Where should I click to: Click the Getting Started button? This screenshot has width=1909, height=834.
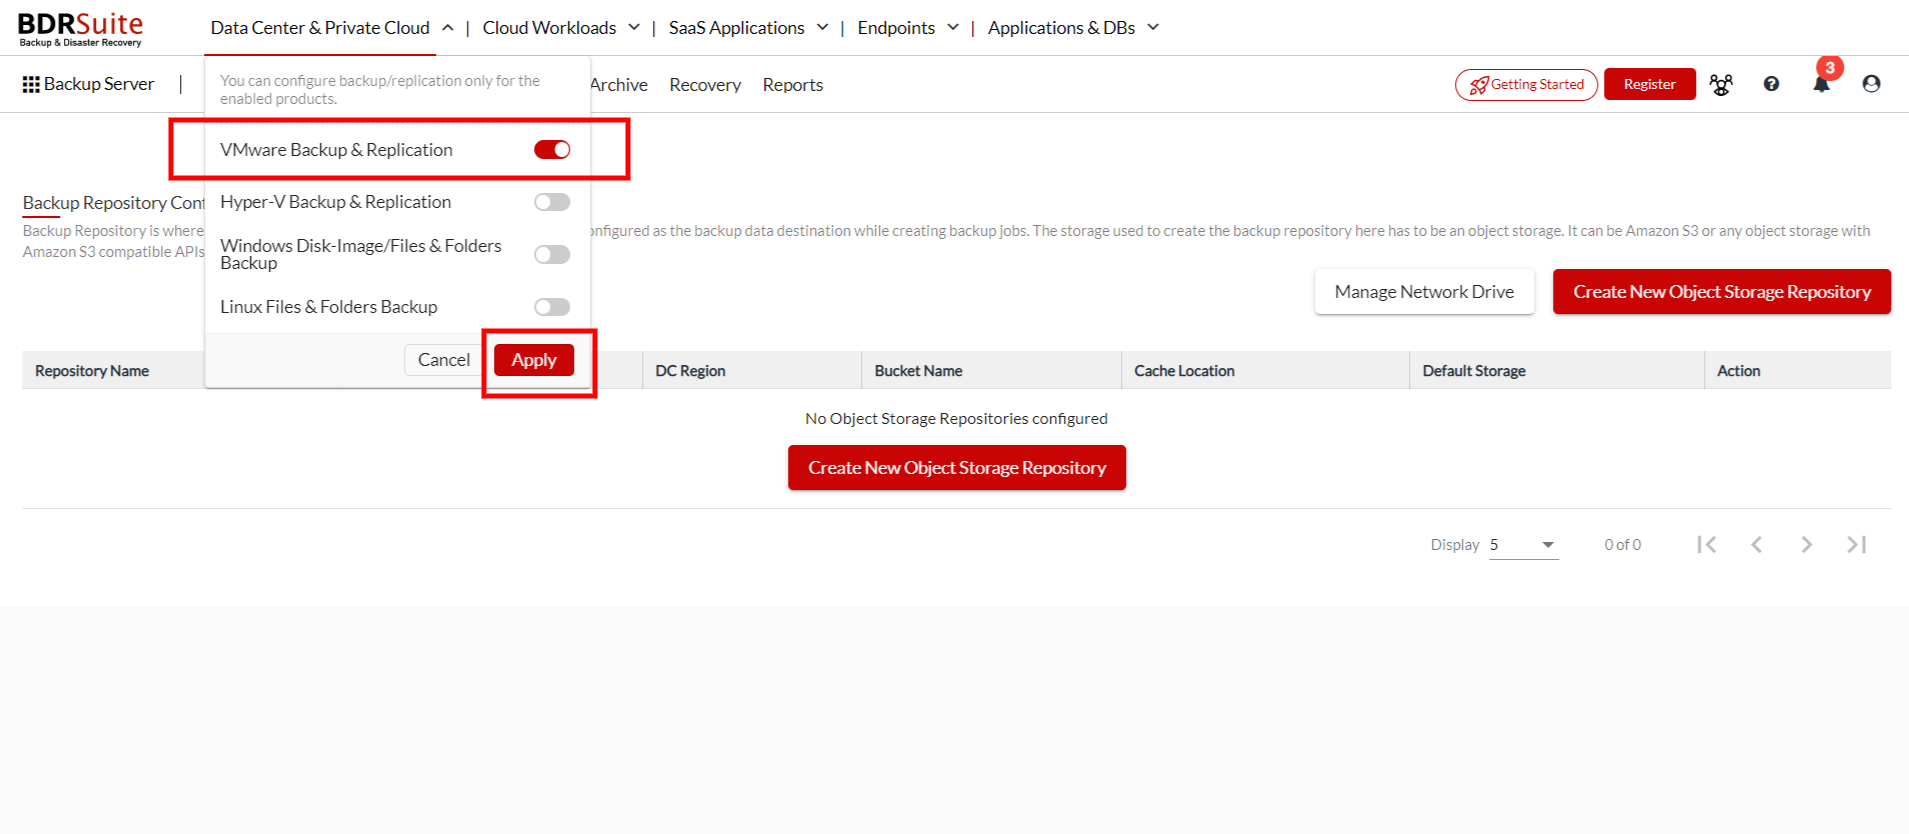(1526, 85)
